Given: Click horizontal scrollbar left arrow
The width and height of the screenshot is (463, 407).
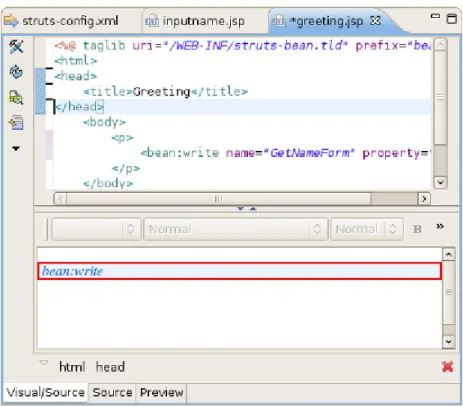Looking at the screenshot, I should (60, 199).
